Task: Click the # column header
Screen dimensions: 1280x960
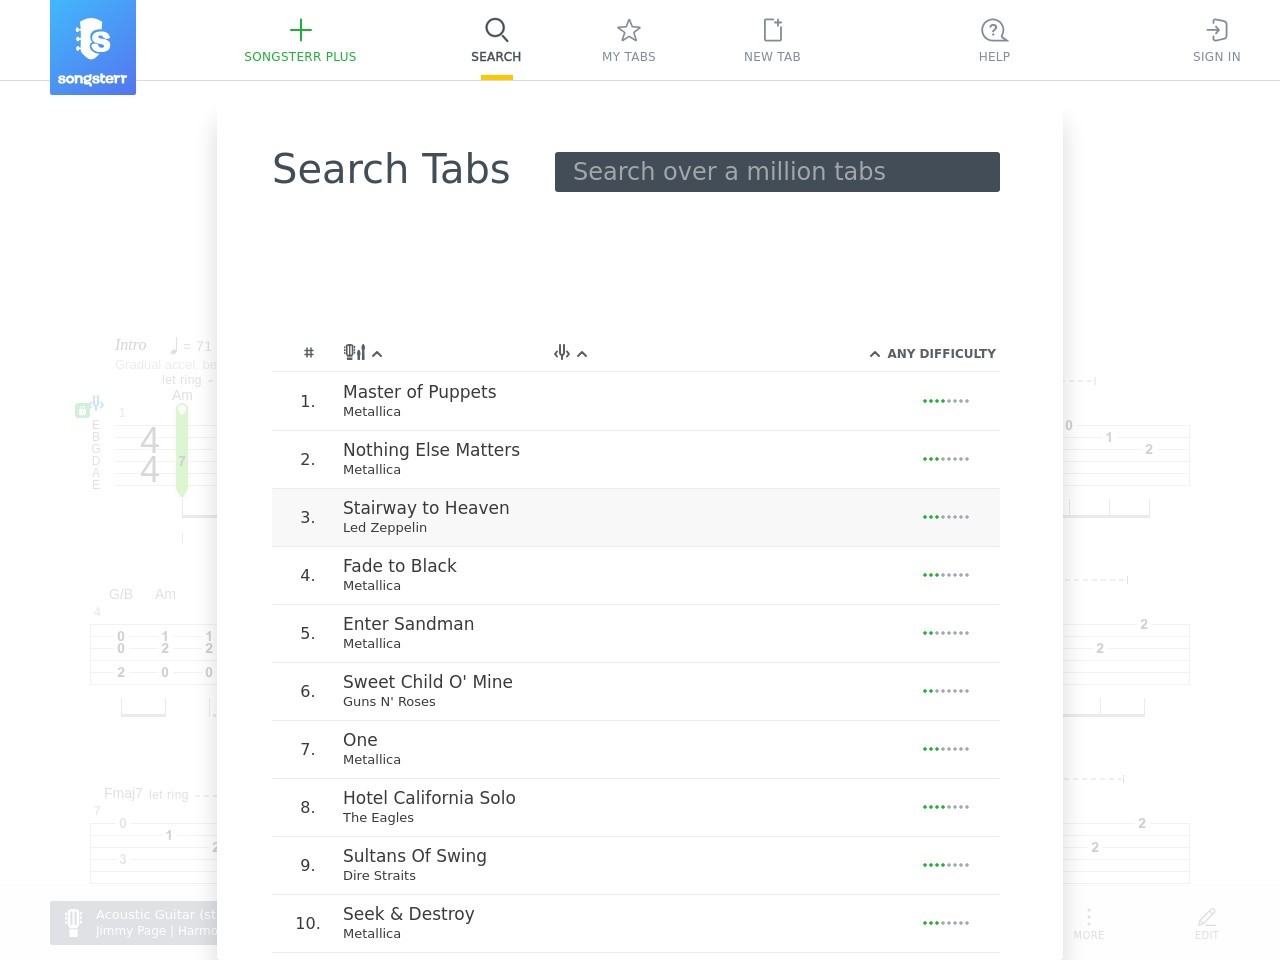Action: click(x=309, y=353)
